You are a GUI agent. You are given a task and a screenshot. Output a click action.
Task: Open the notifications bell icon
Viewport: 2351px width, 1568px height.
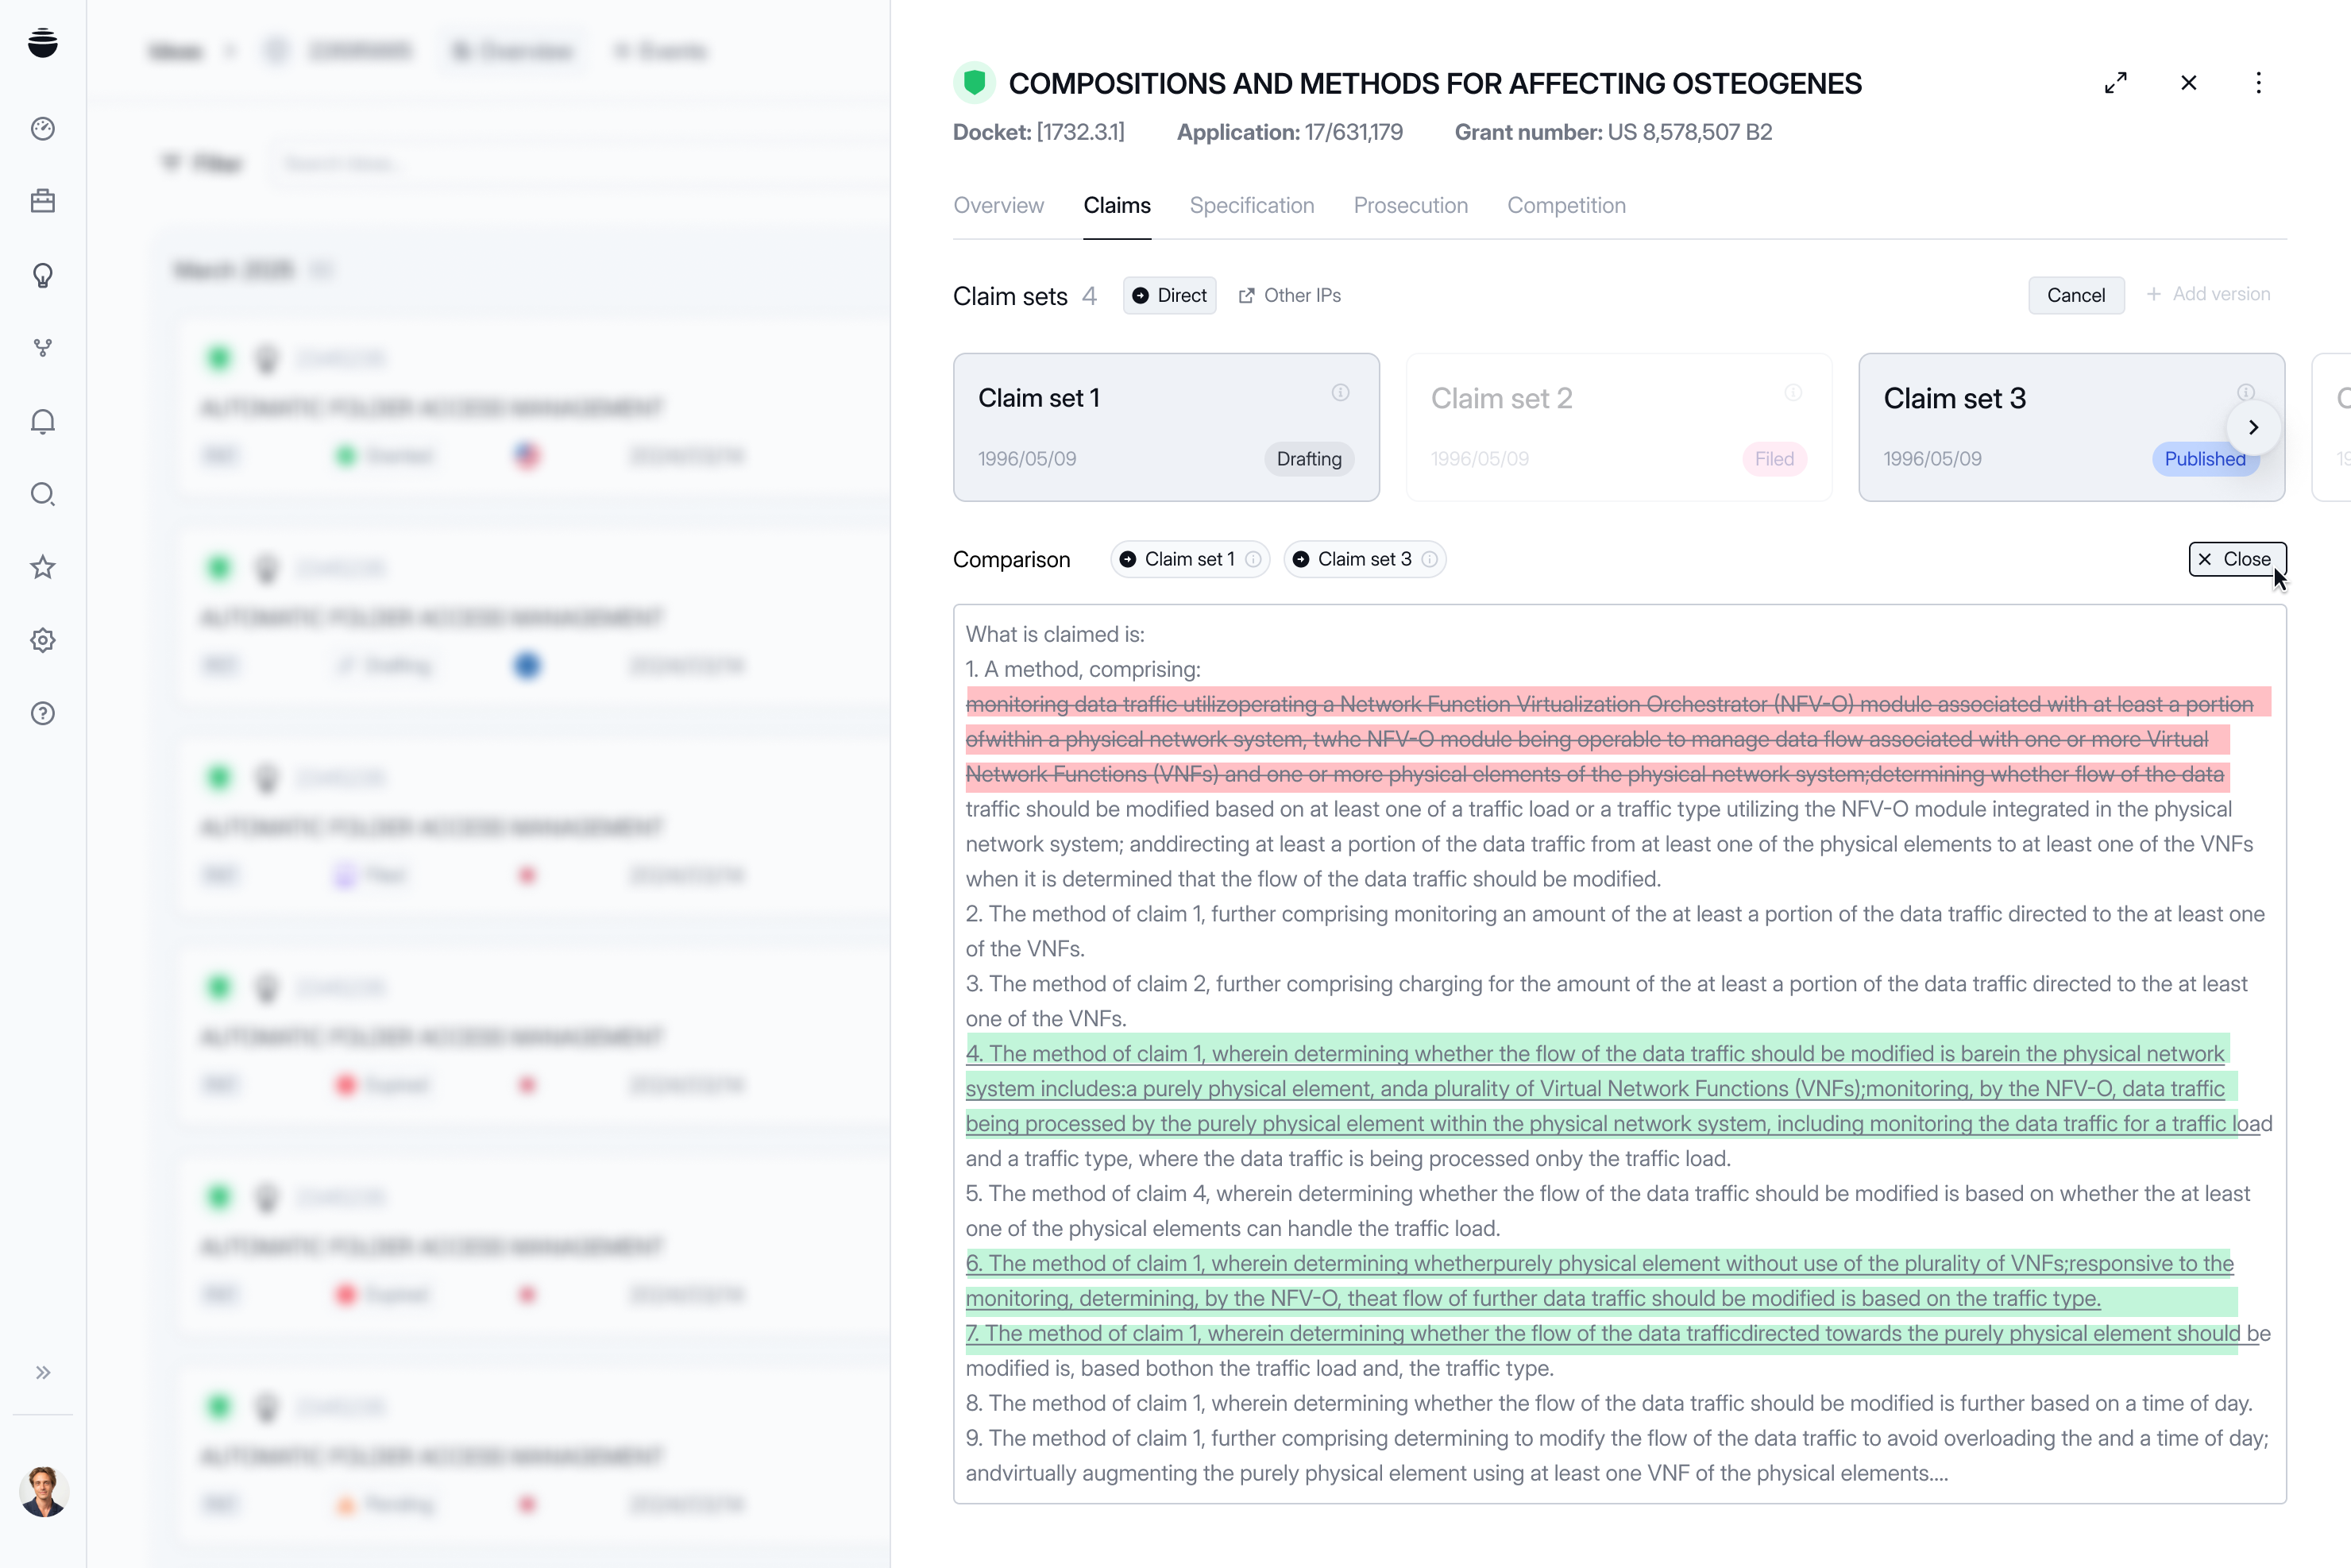(x=42, y=421)
